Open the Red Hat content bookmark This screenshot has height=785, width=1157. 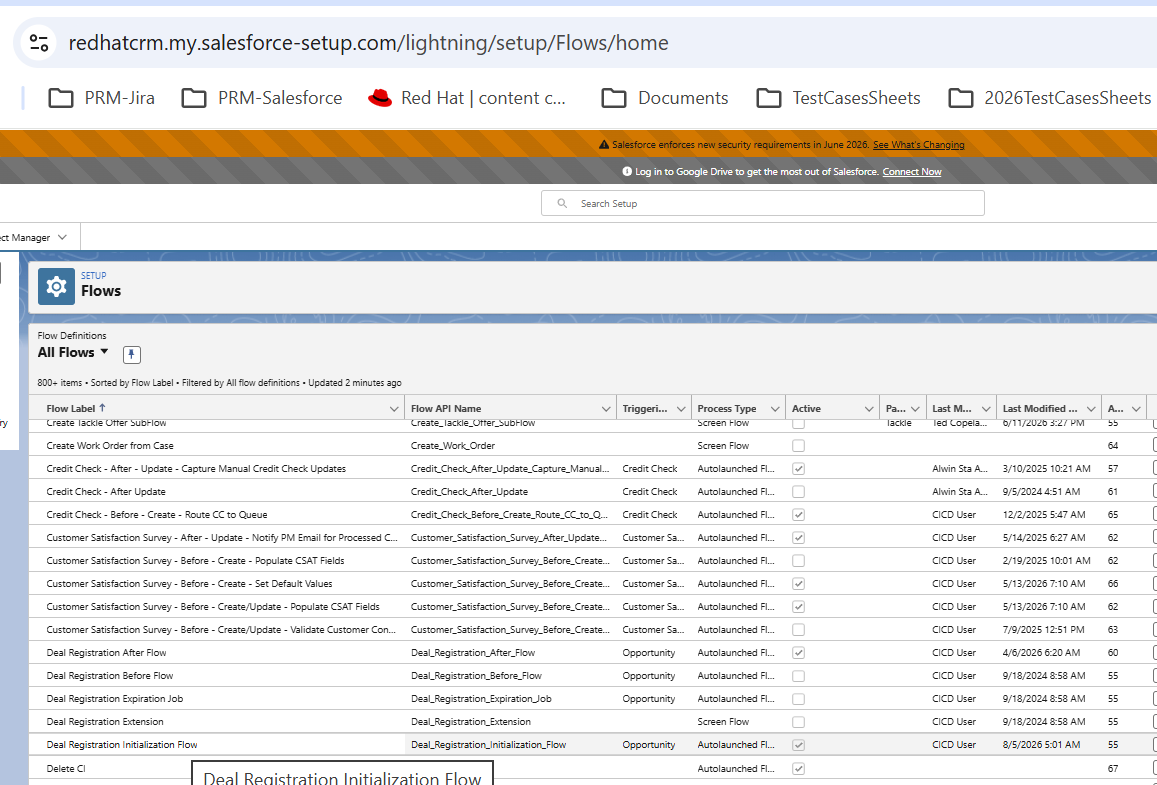click(x=468, y=98)
